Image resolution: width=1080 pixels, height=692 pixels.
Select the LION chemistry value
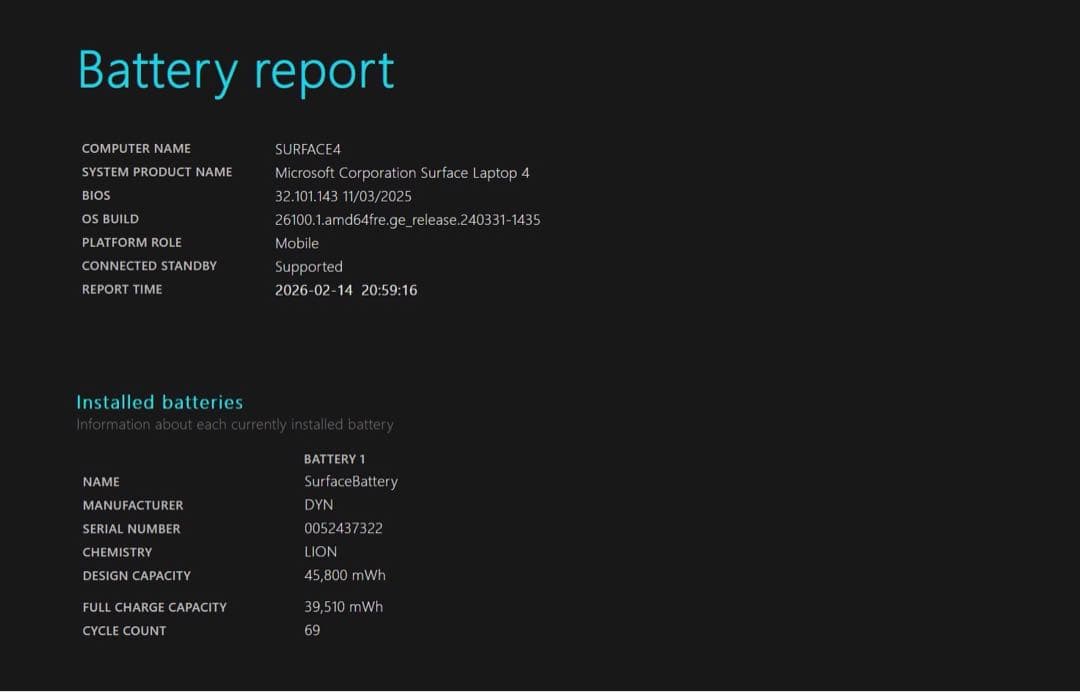coord(321,552)
